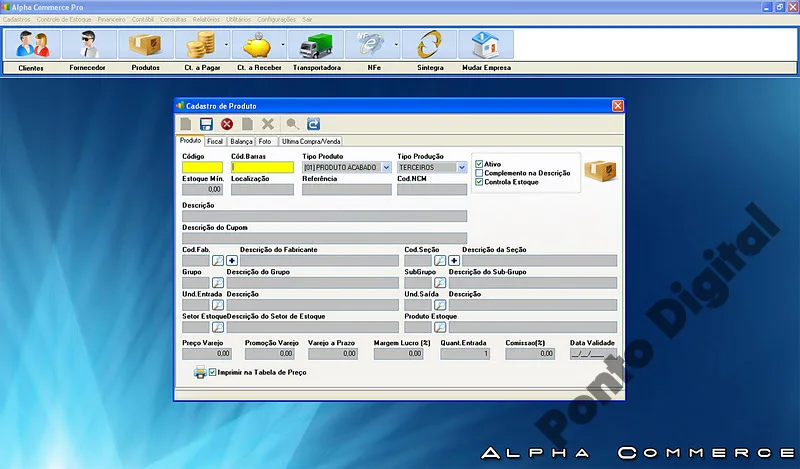Toggle Imprimir na Tabela de Preço checkbox
This screenshot has width=800, height=469.
pos(213,372)
